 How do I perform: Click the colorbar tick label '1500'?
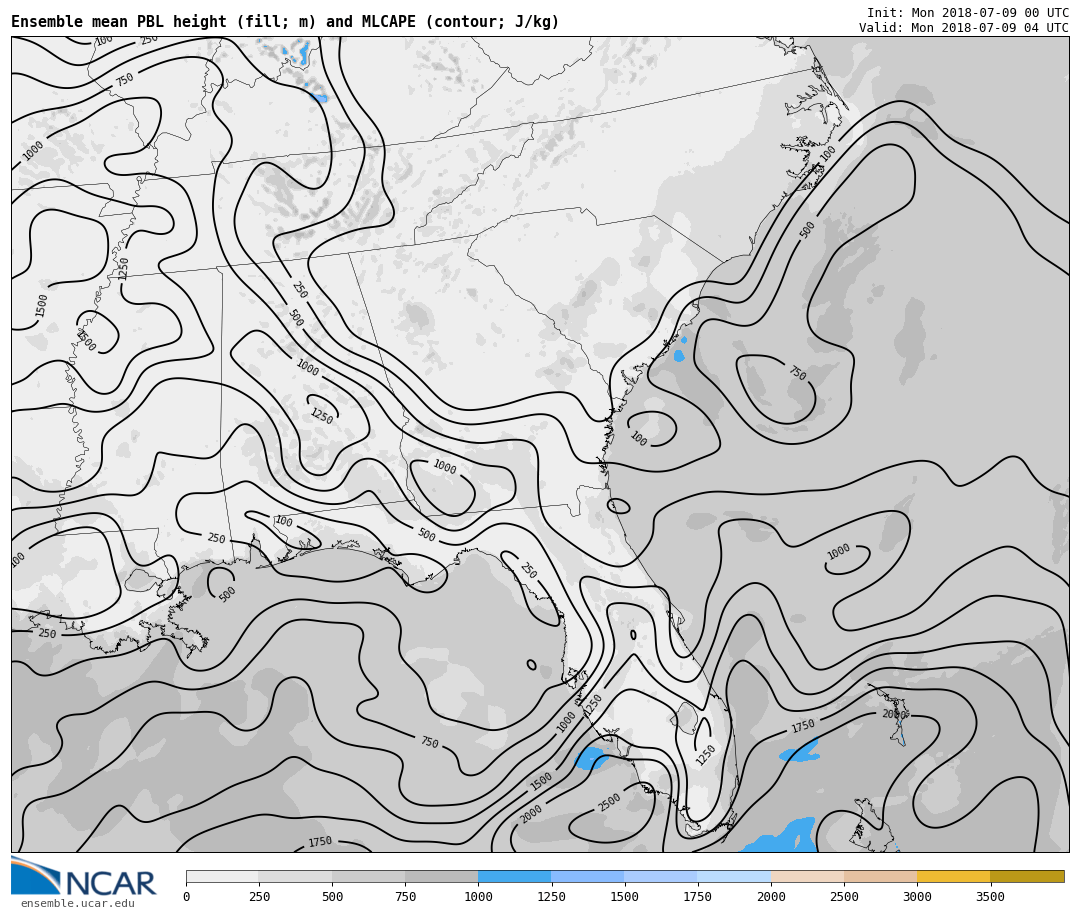click(x=624, y=896)
